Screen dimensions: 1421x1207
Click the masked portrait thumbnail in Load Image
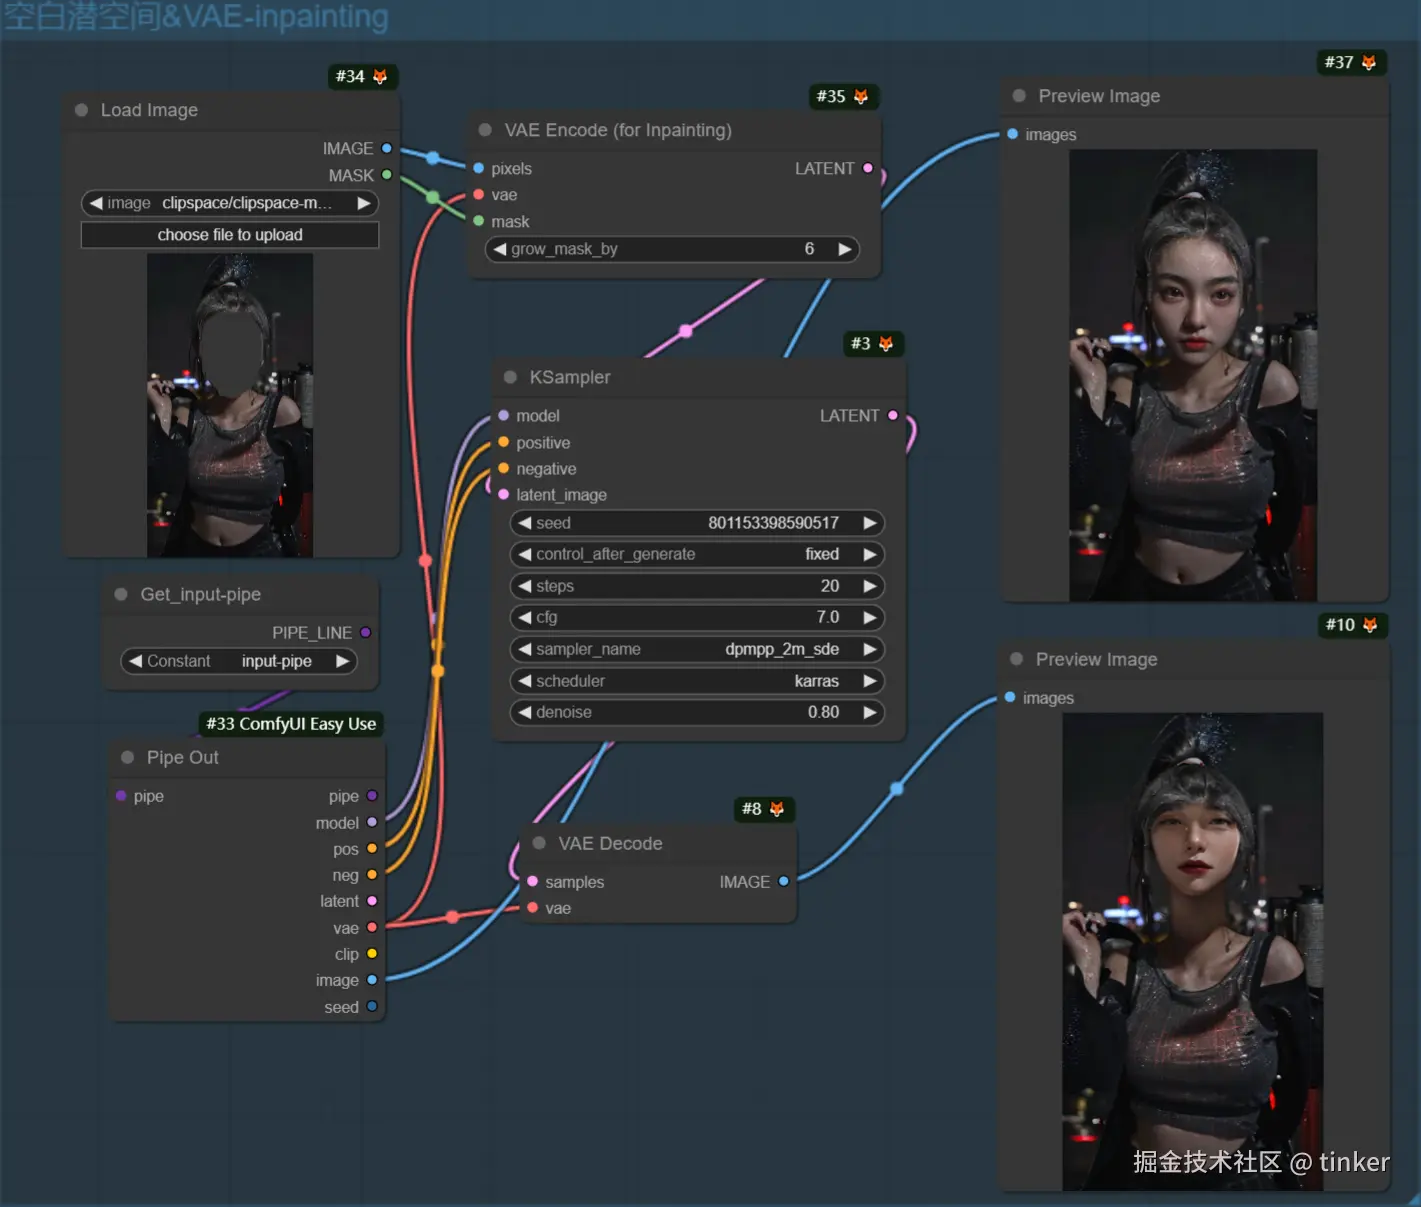click(230, 405)
